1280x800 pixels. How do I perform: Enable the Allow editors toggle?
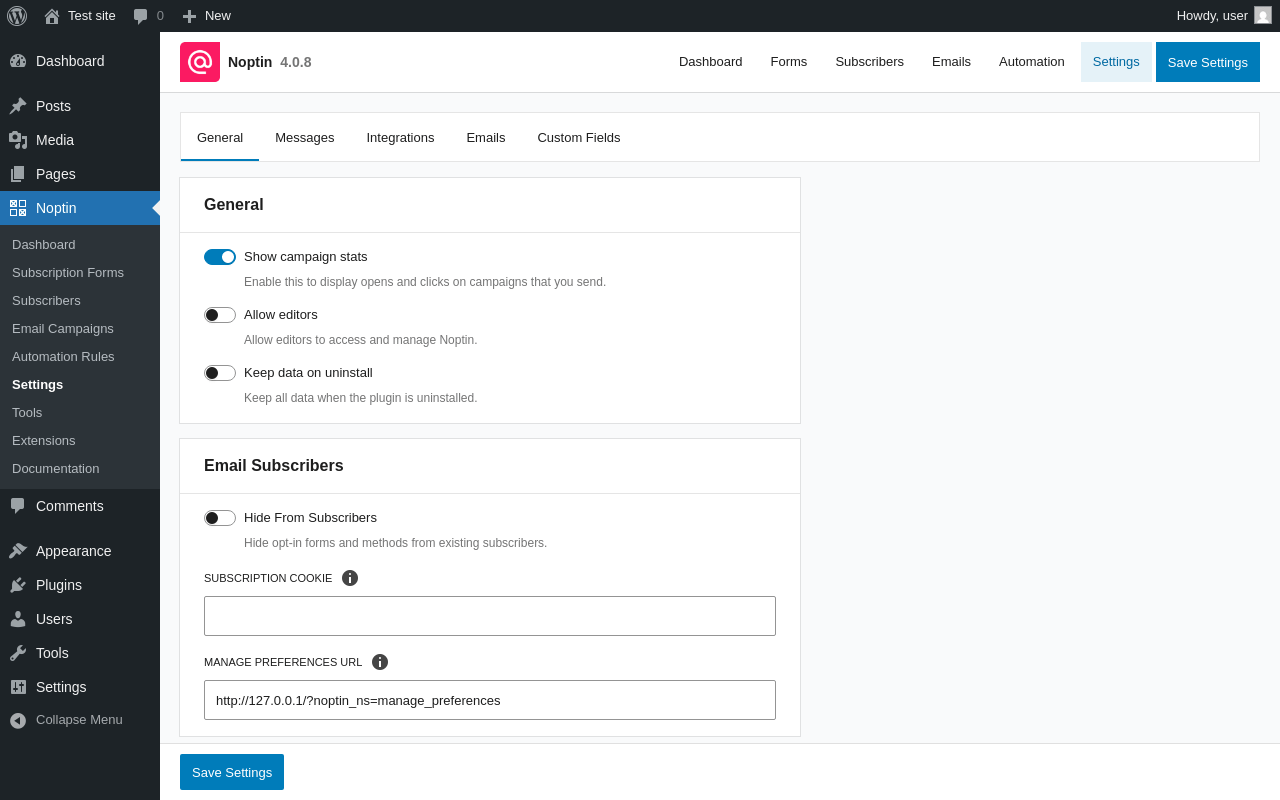(220, 315)
